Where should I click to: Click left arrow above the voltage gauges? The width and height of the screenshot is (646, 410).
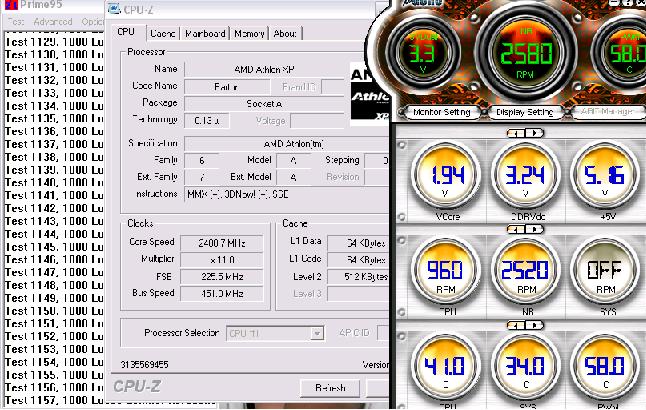click(517, 133)
